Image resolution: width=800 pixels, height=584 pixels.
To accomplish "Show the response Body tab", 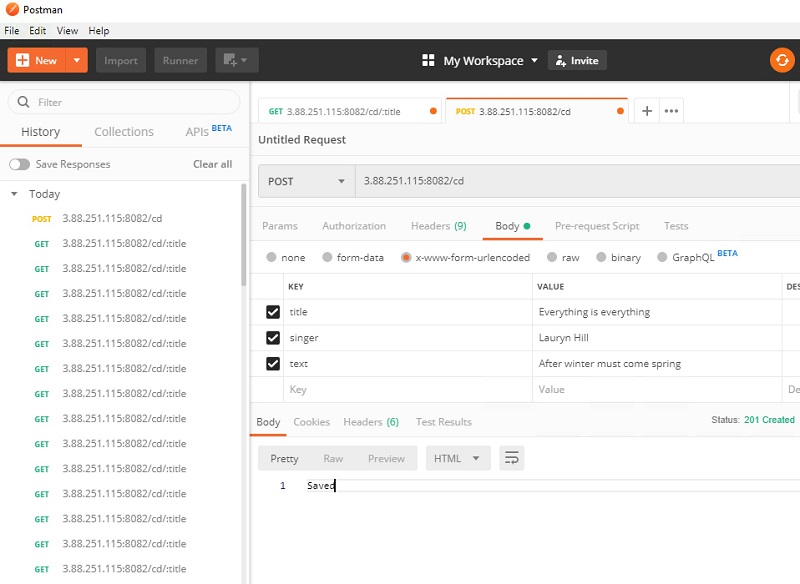I will point(268,422).
